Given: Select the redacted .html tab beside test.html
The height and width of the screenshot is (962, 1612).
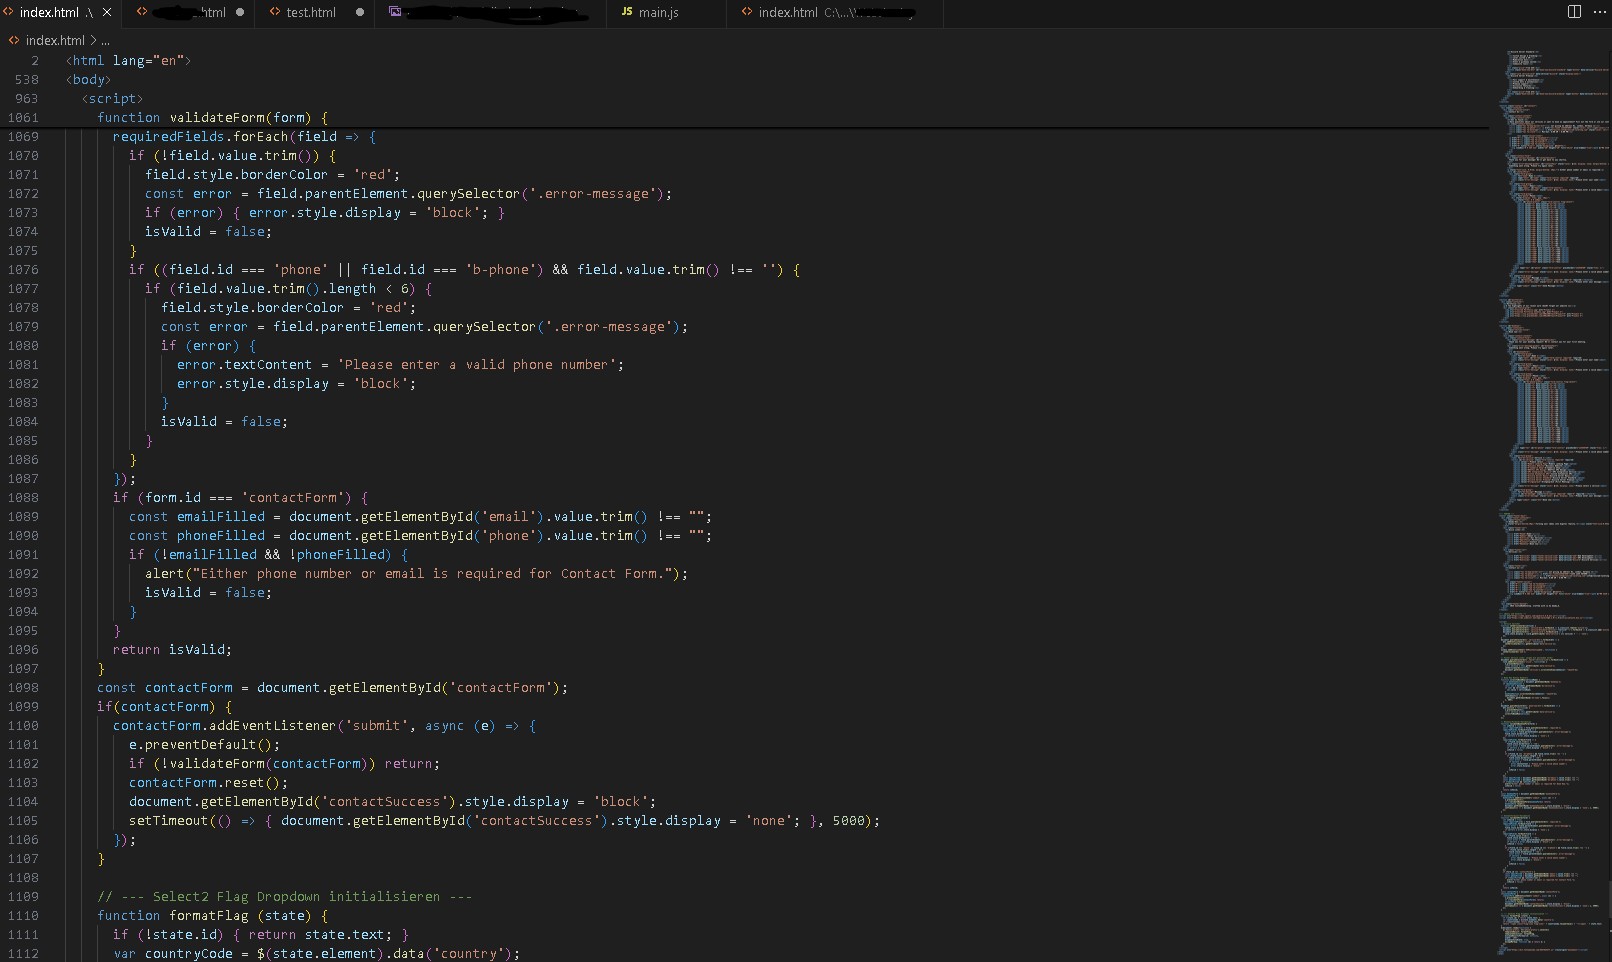Looking at the screenshot, I should [x=189, y=13].
